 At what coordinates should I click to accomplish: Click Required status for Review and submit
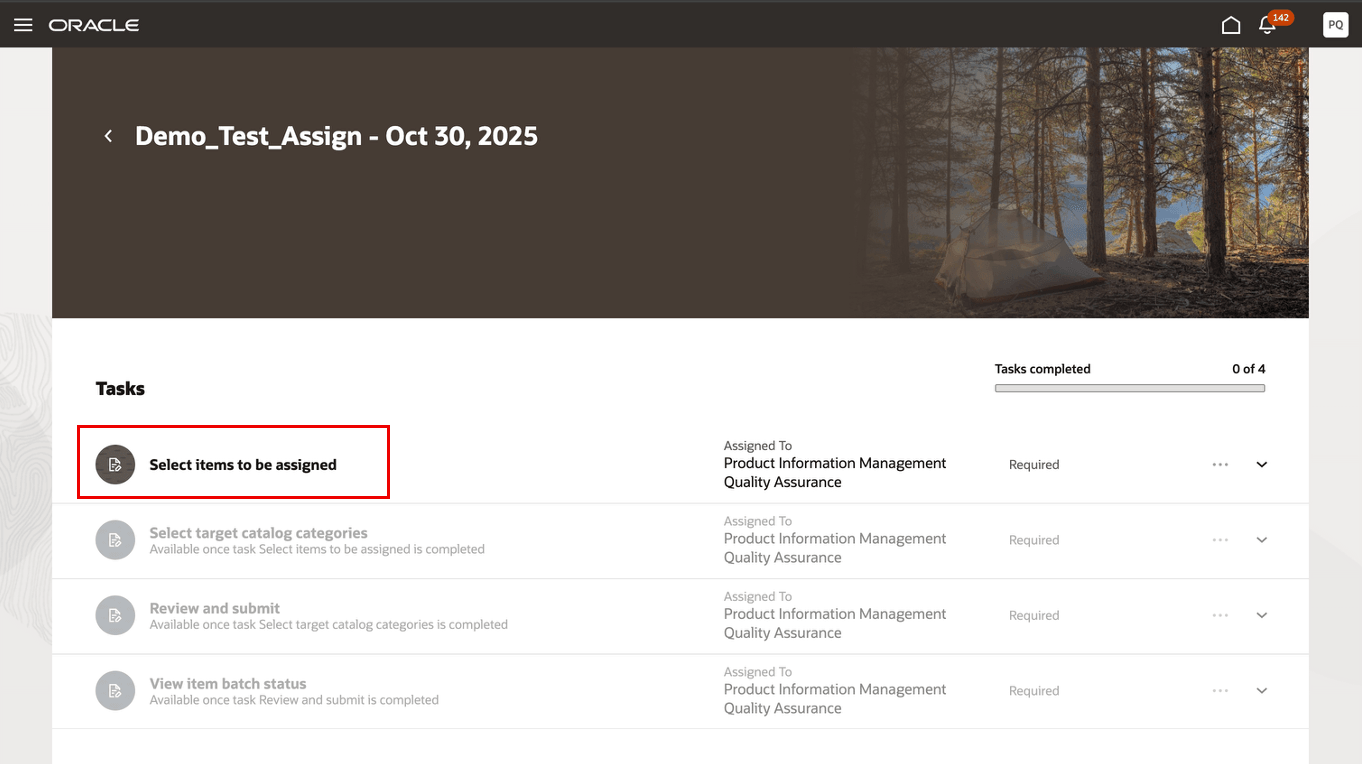pos(1034,616)
